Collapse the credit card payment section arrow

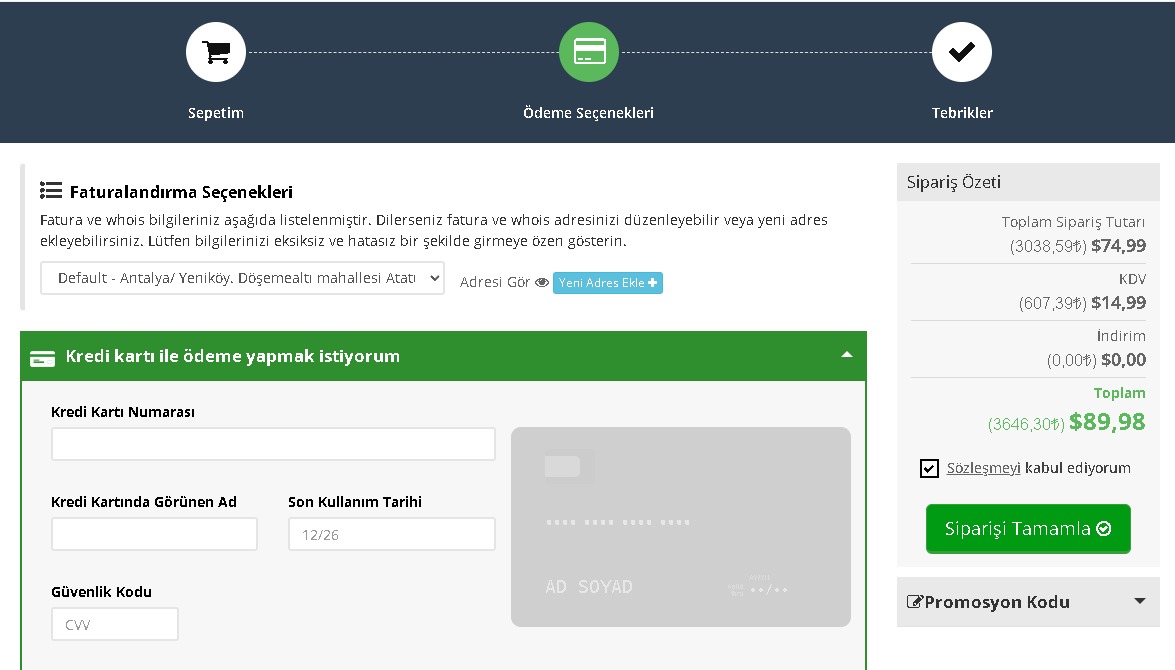pos(846,355)
